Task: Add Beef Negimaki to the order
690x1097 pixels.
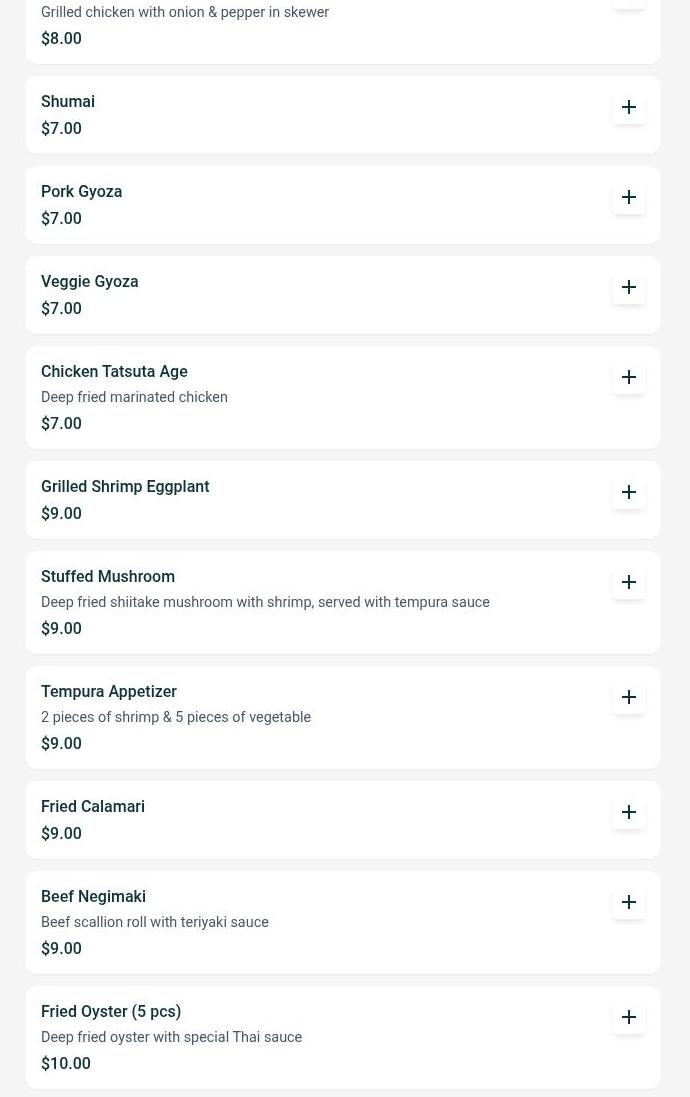Action: pyautogui.click(x=629, y=902)
